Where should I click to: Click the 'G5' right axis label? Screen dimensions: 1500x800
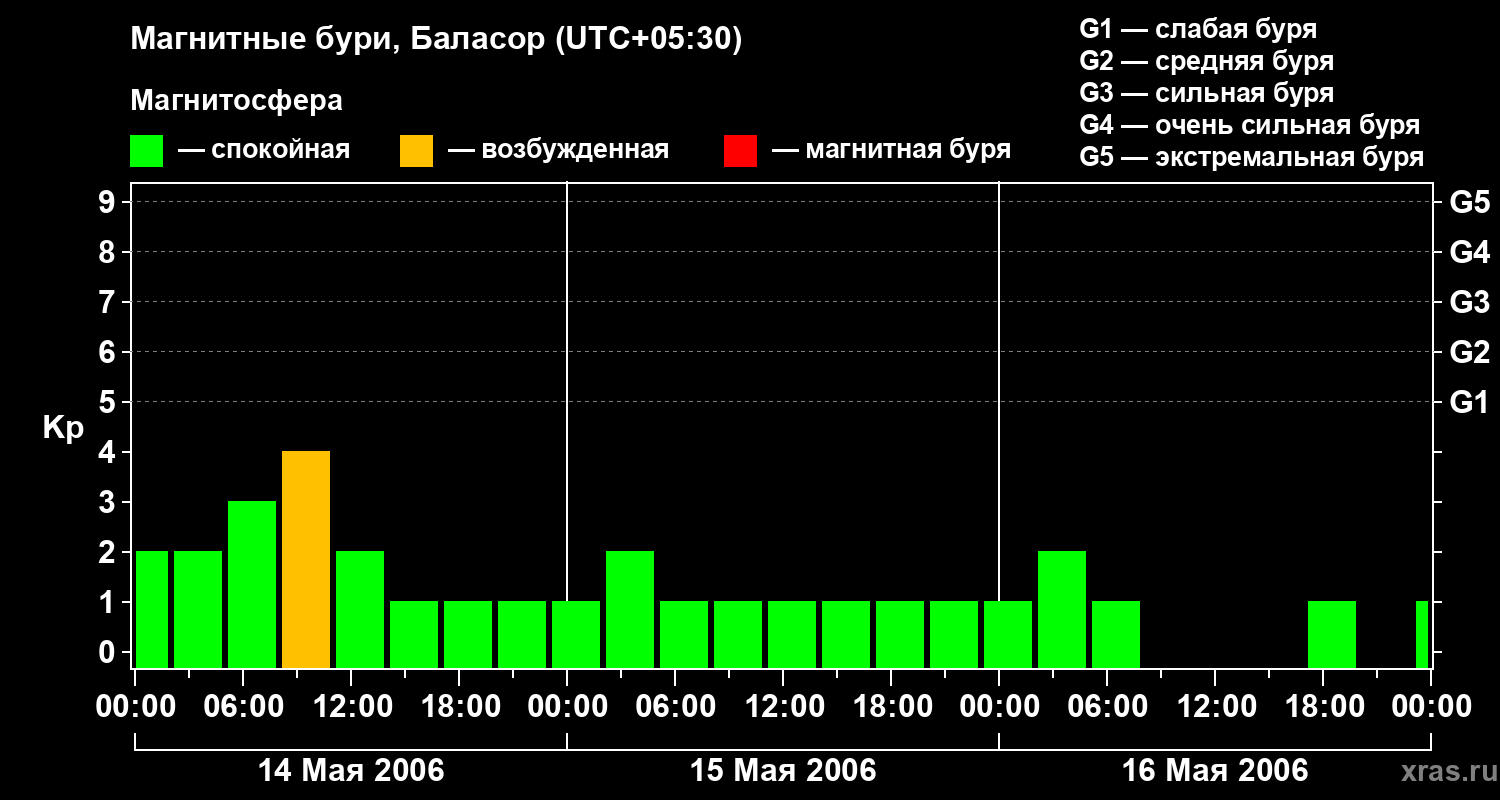[1469, 202]
